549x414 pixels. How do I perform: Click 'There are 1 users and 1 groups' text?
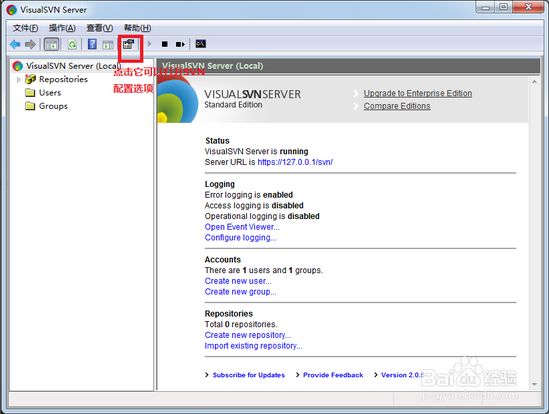click(x=264, y=270)
